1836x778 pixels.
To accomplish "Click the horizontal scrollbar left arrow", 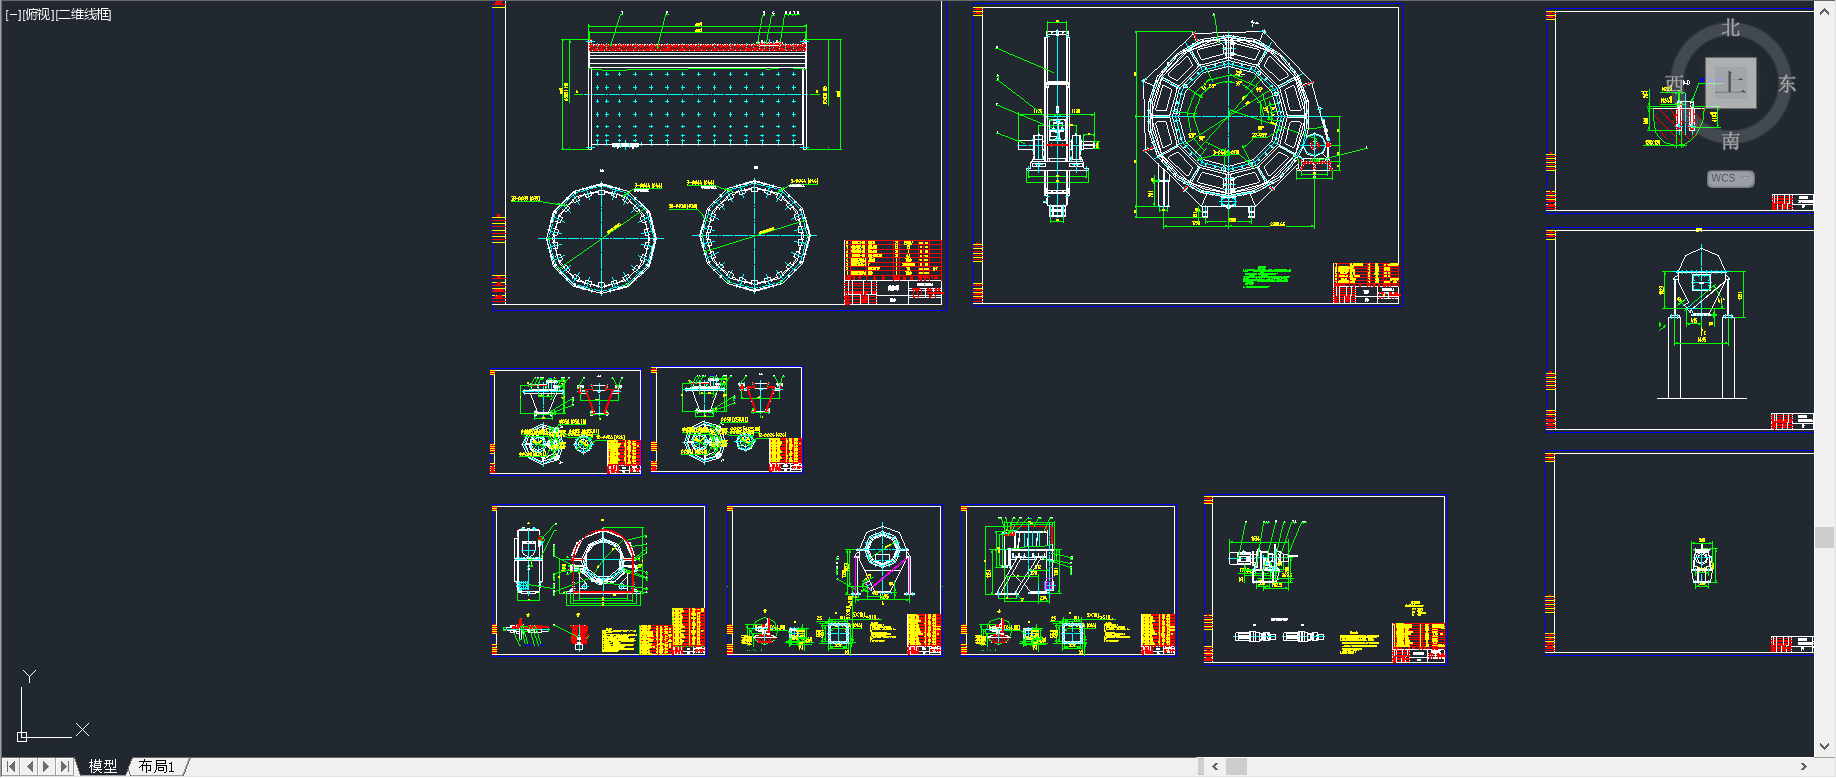I will [1215, 767].
